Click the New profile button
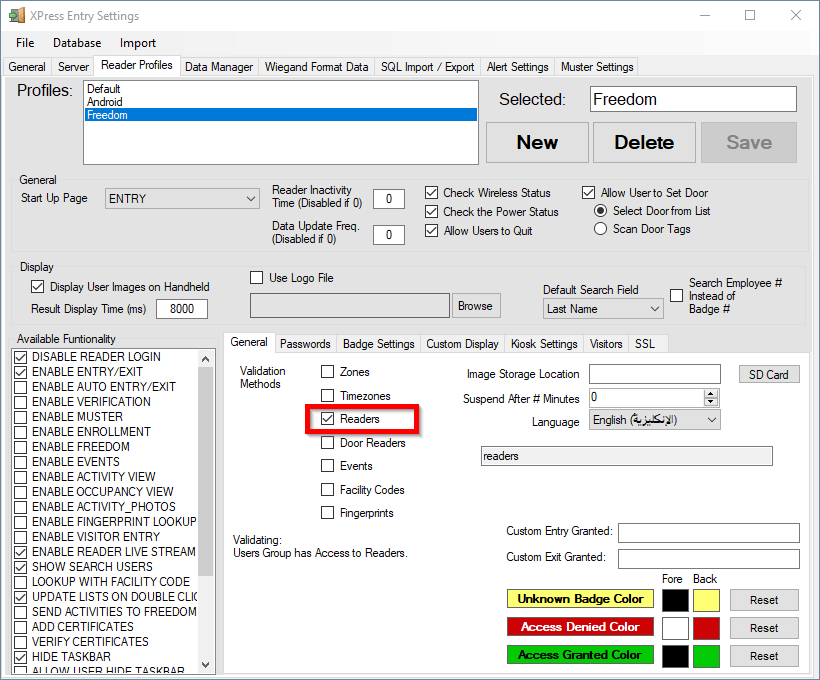This screenshot has width=820, height=680. pyautogui.click(x=537, y=142)
